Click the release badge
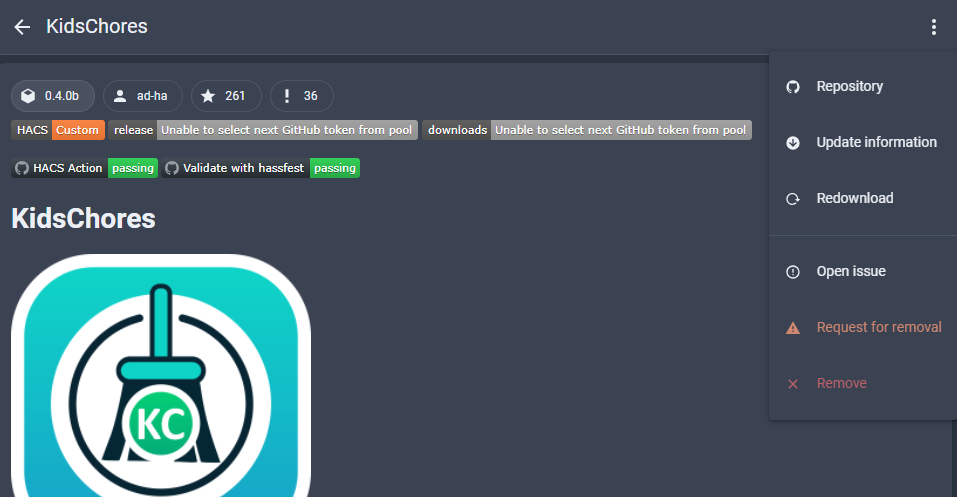The width and height of the screenshot is (957, 497). point(263,130)
